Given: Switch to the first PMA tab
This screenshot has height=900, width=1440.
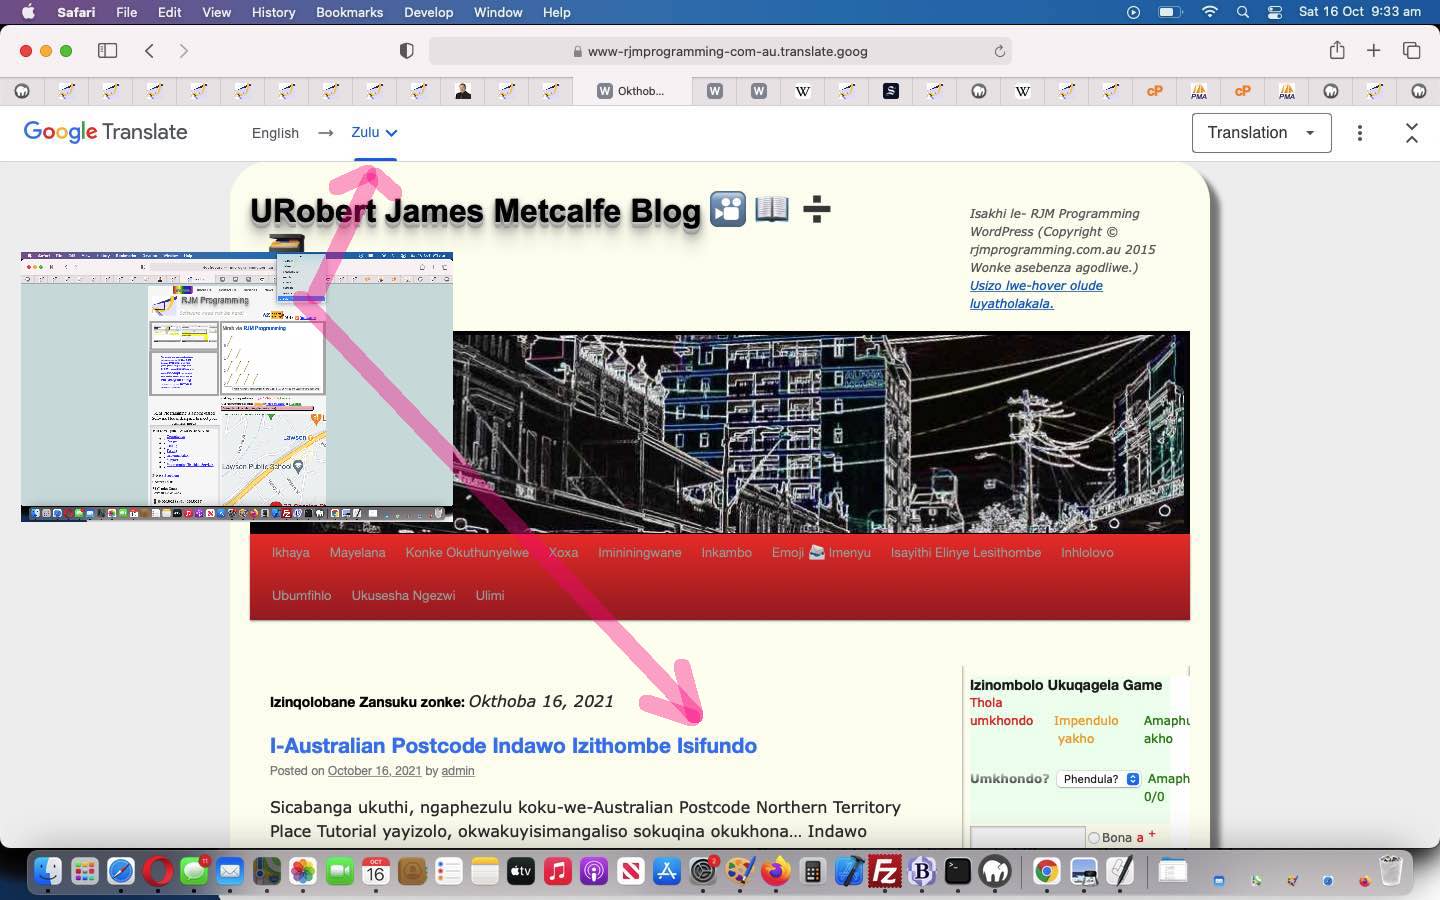Looking at the screenshot, I should 1199,91.
